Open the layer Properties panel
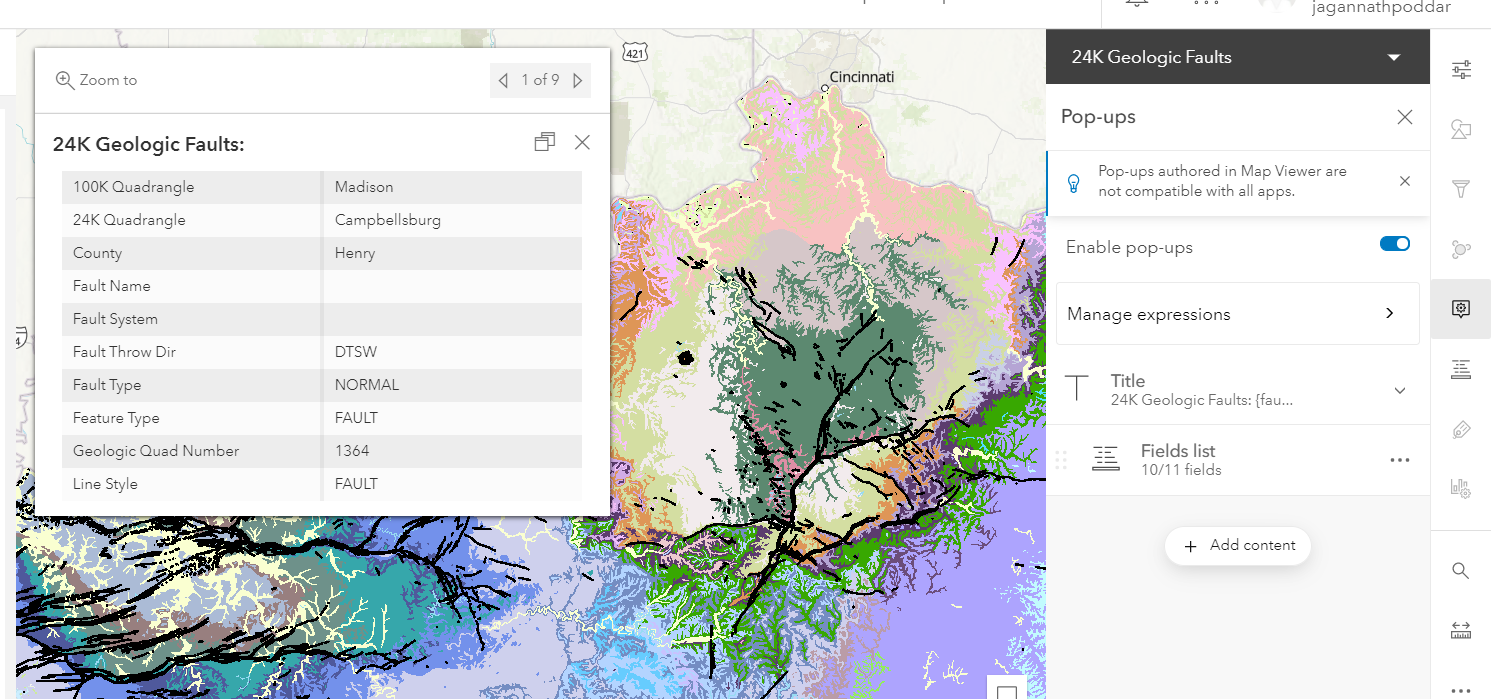Image resolution: width=1491 pixels, height=699 pixels. point(1461,69)
